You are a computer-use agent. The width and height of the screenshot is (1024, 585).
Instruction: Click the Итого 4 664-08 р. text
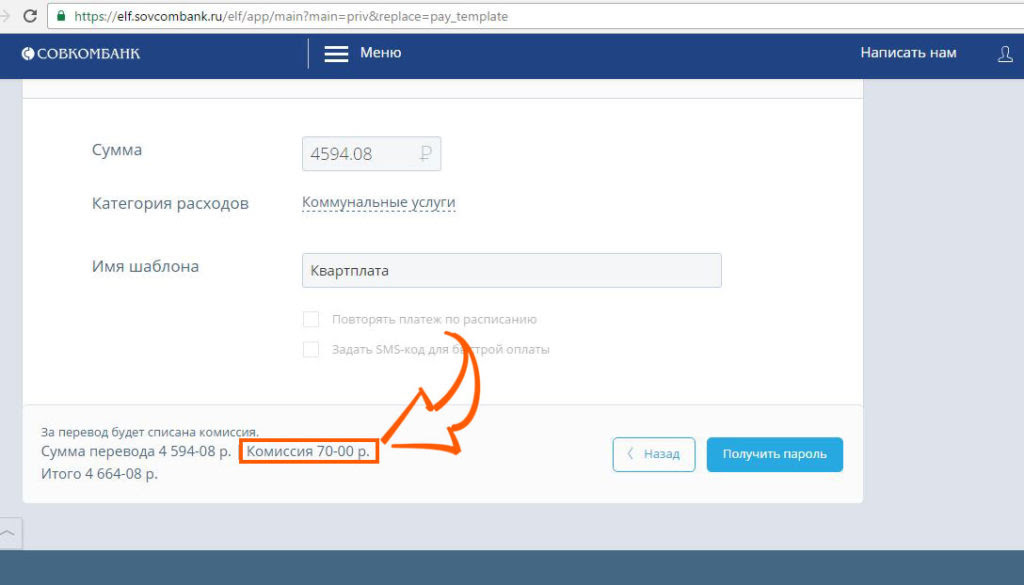(99, 474)
